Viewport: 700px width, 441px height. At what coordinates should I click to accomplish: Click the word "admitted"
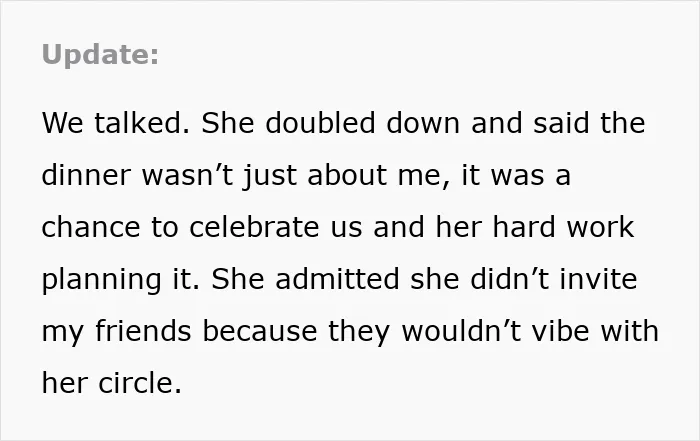pos(337,279)
